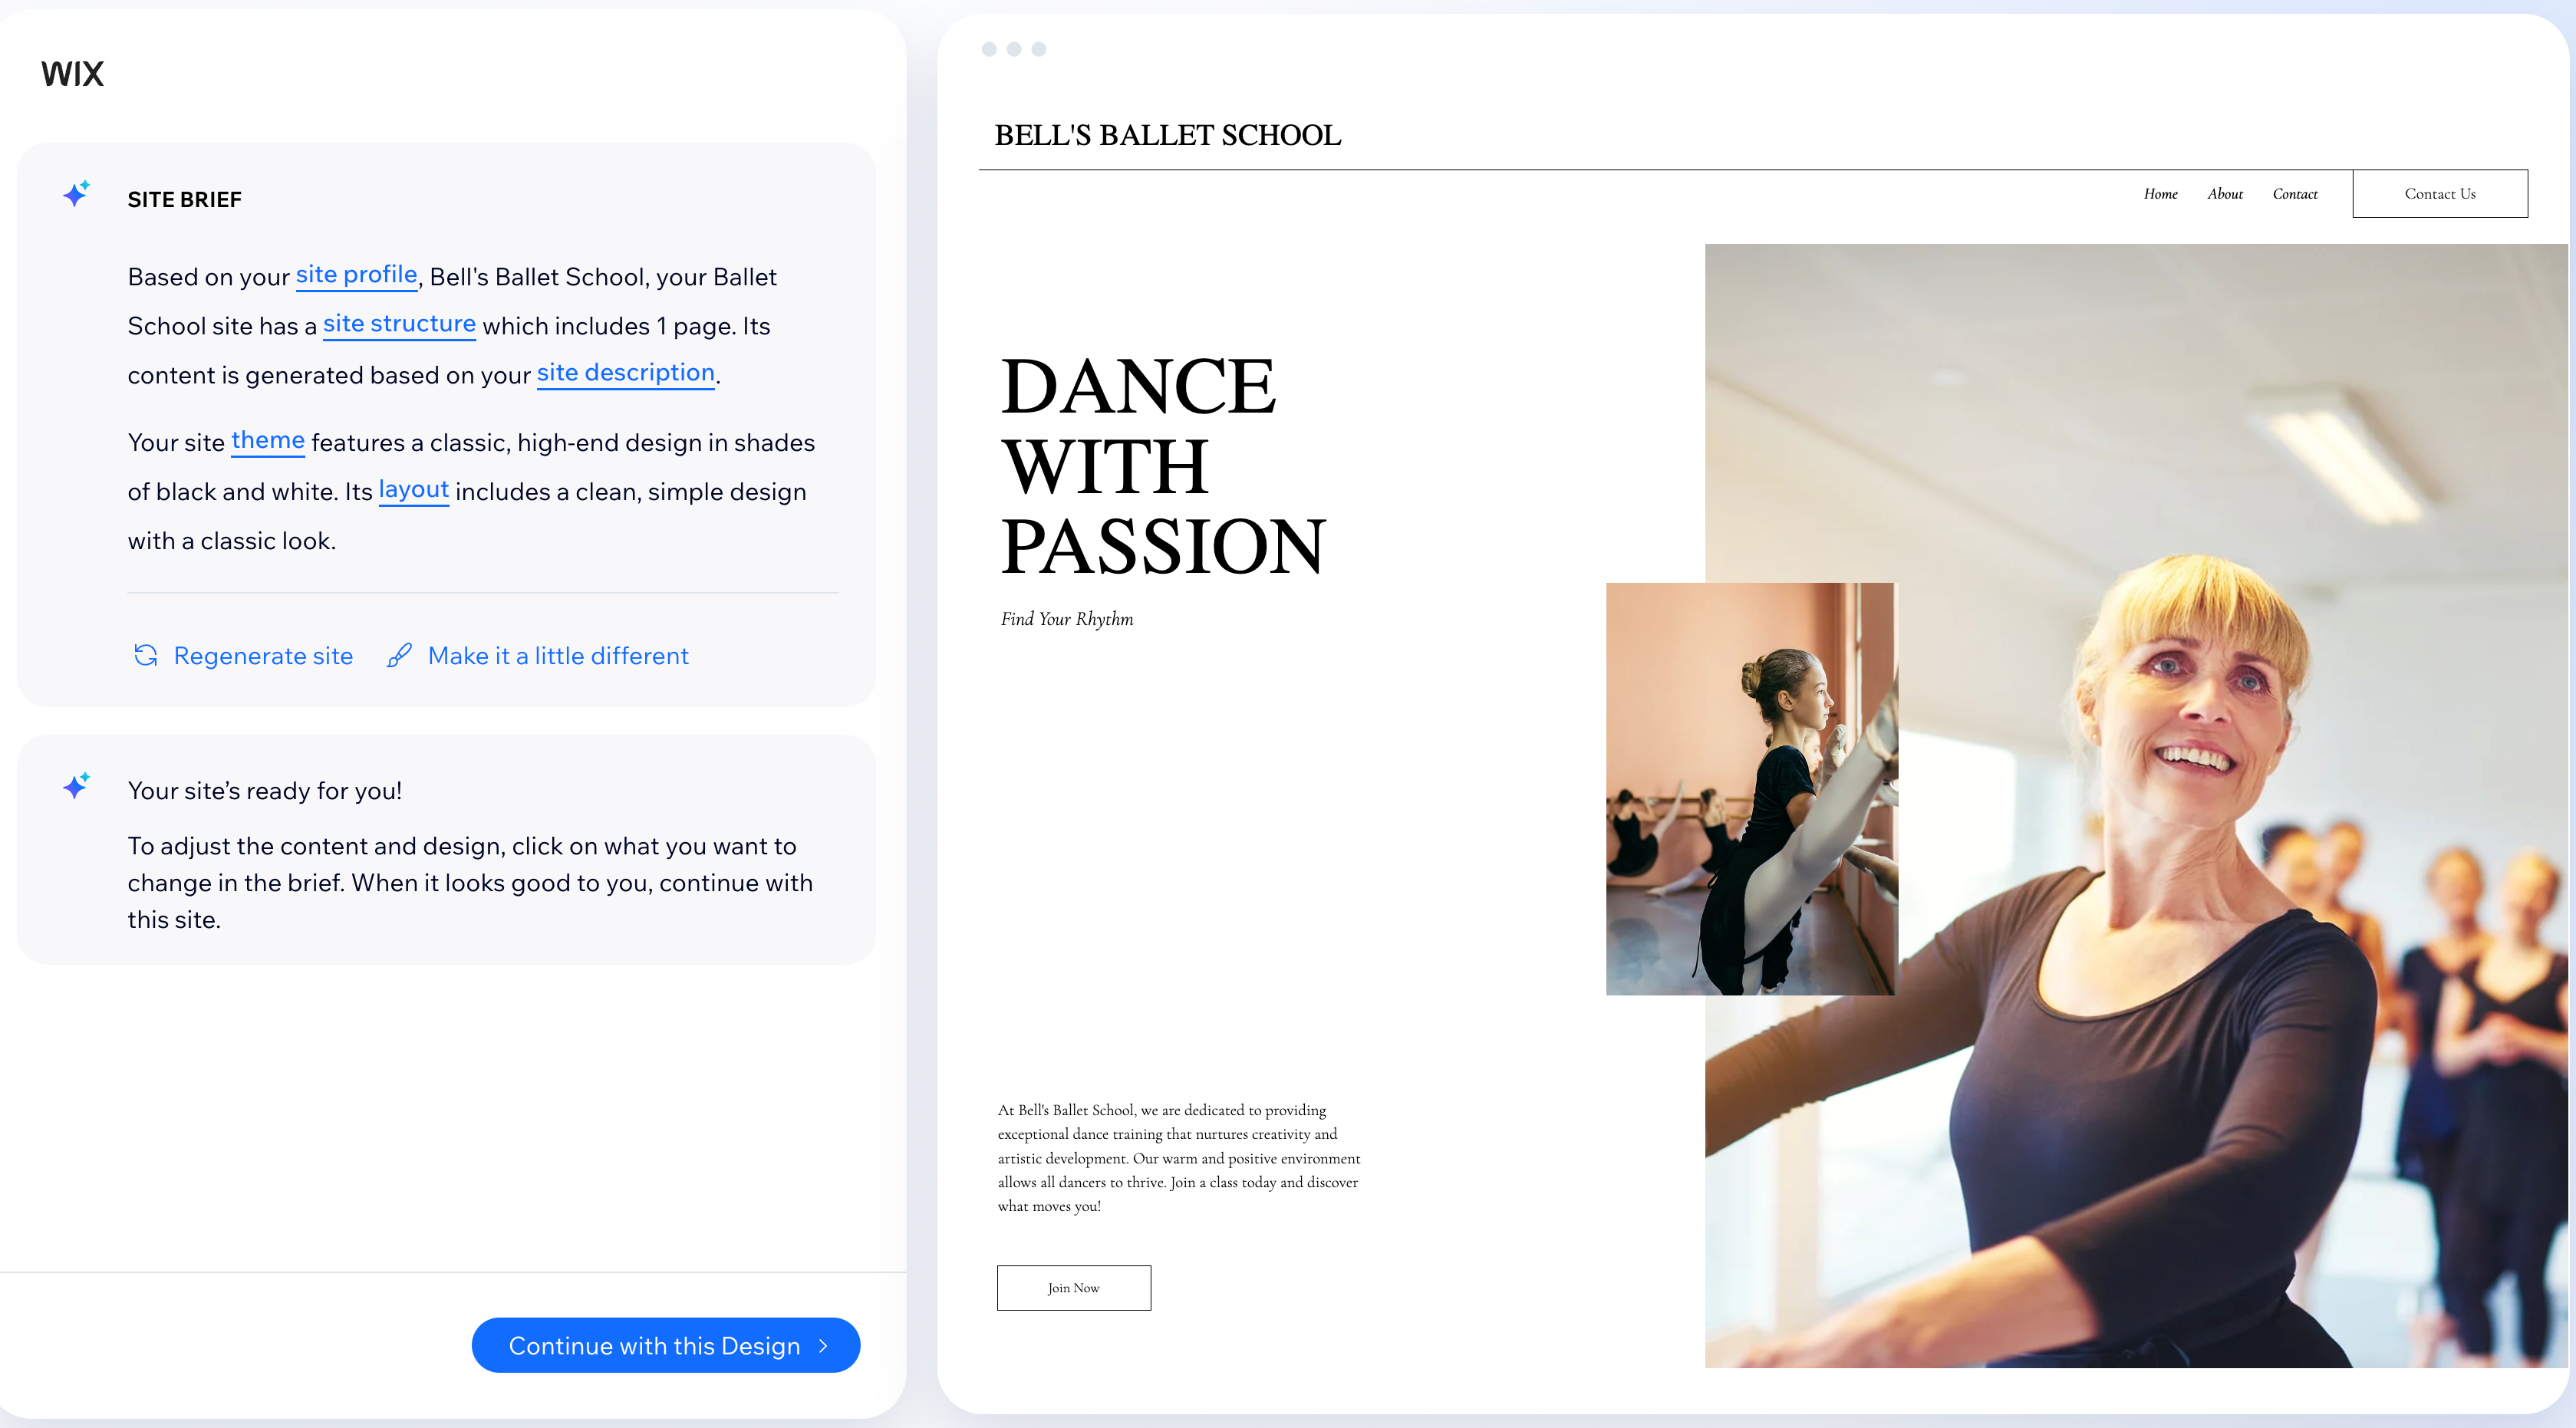The width and height of the screenshot is (2576, 1428).
Task: Click the third browser dot control
Action: 1039,46
